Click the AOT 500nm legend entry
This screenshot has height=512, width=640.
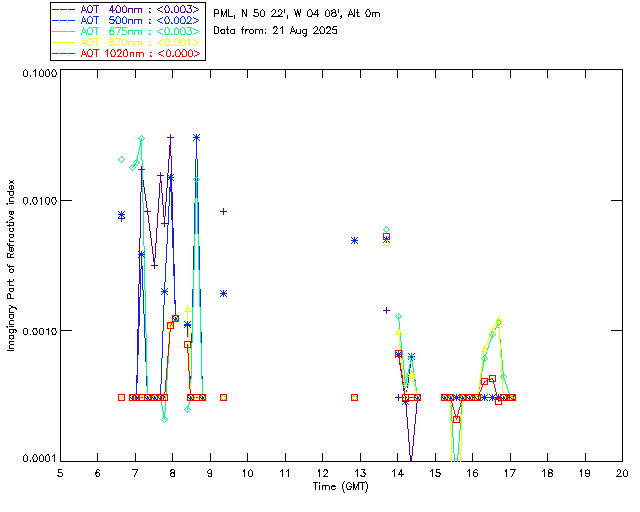coord(127,20)
